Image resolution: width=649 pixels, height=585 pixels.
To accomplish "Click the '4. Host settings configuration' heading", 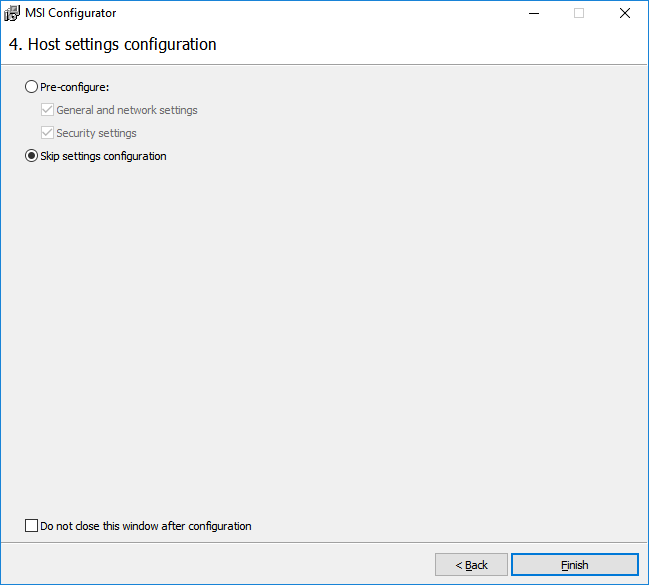I will pos(113,45).
